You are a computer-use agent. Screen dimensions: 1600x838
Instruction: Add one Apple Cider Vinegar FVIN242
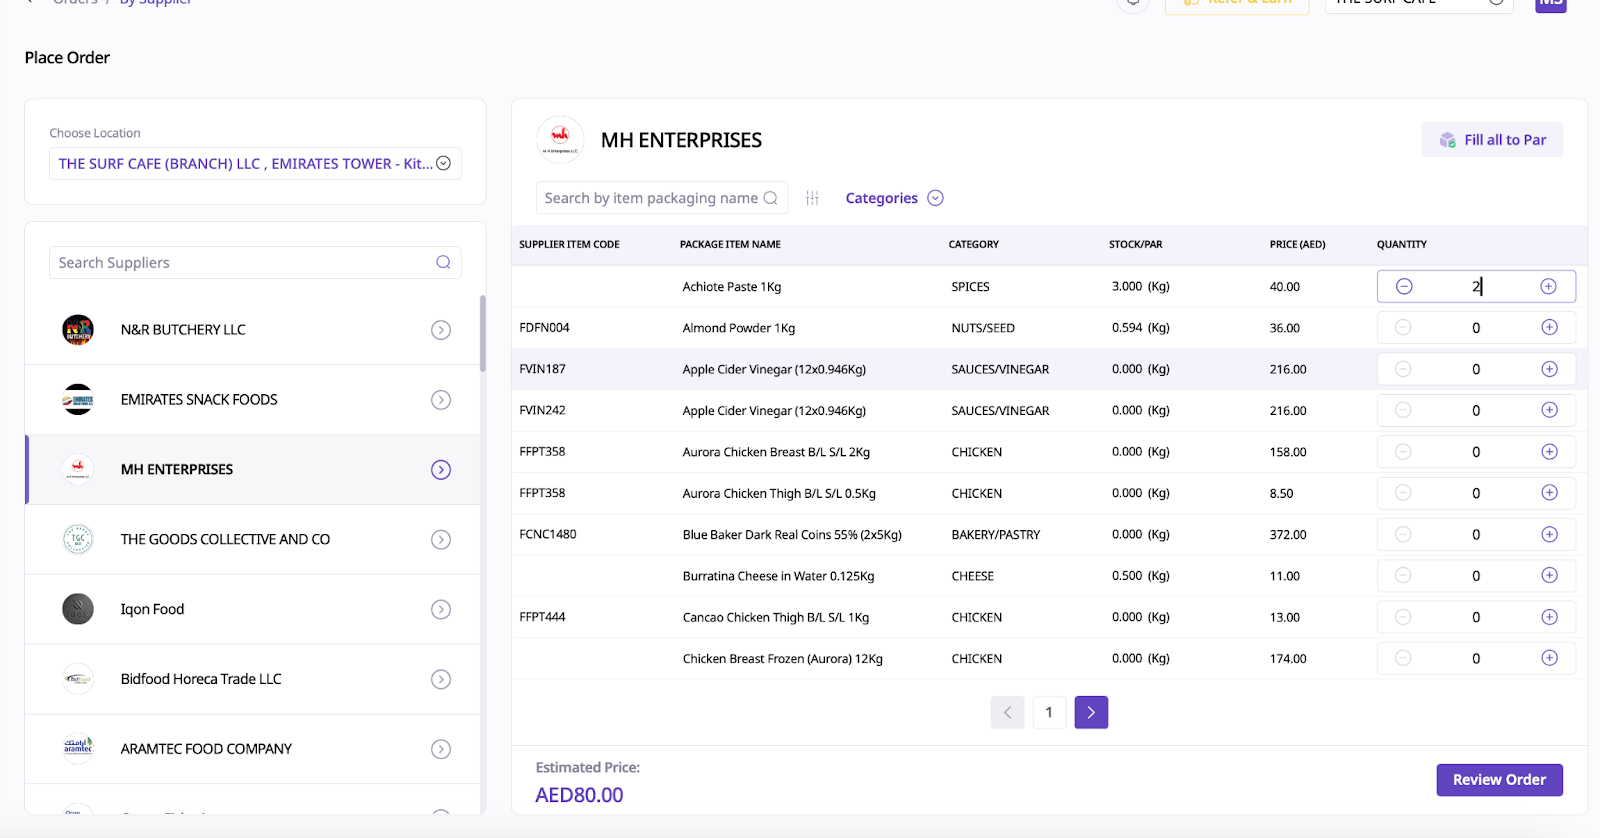click(x=1549, y=410)
